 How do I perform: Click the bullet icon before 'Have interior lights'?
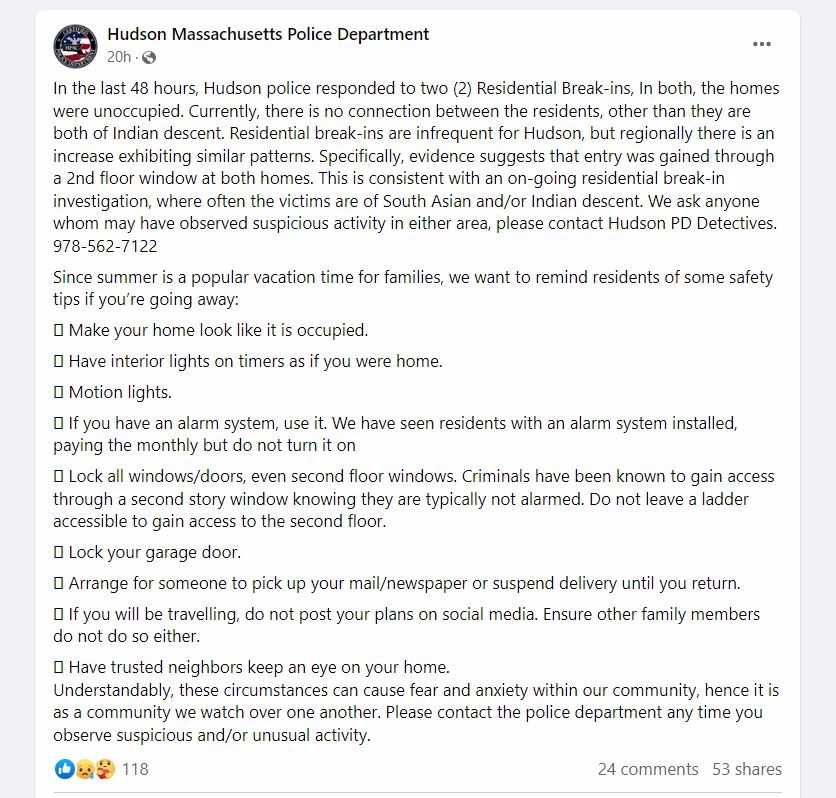[59, 361]
